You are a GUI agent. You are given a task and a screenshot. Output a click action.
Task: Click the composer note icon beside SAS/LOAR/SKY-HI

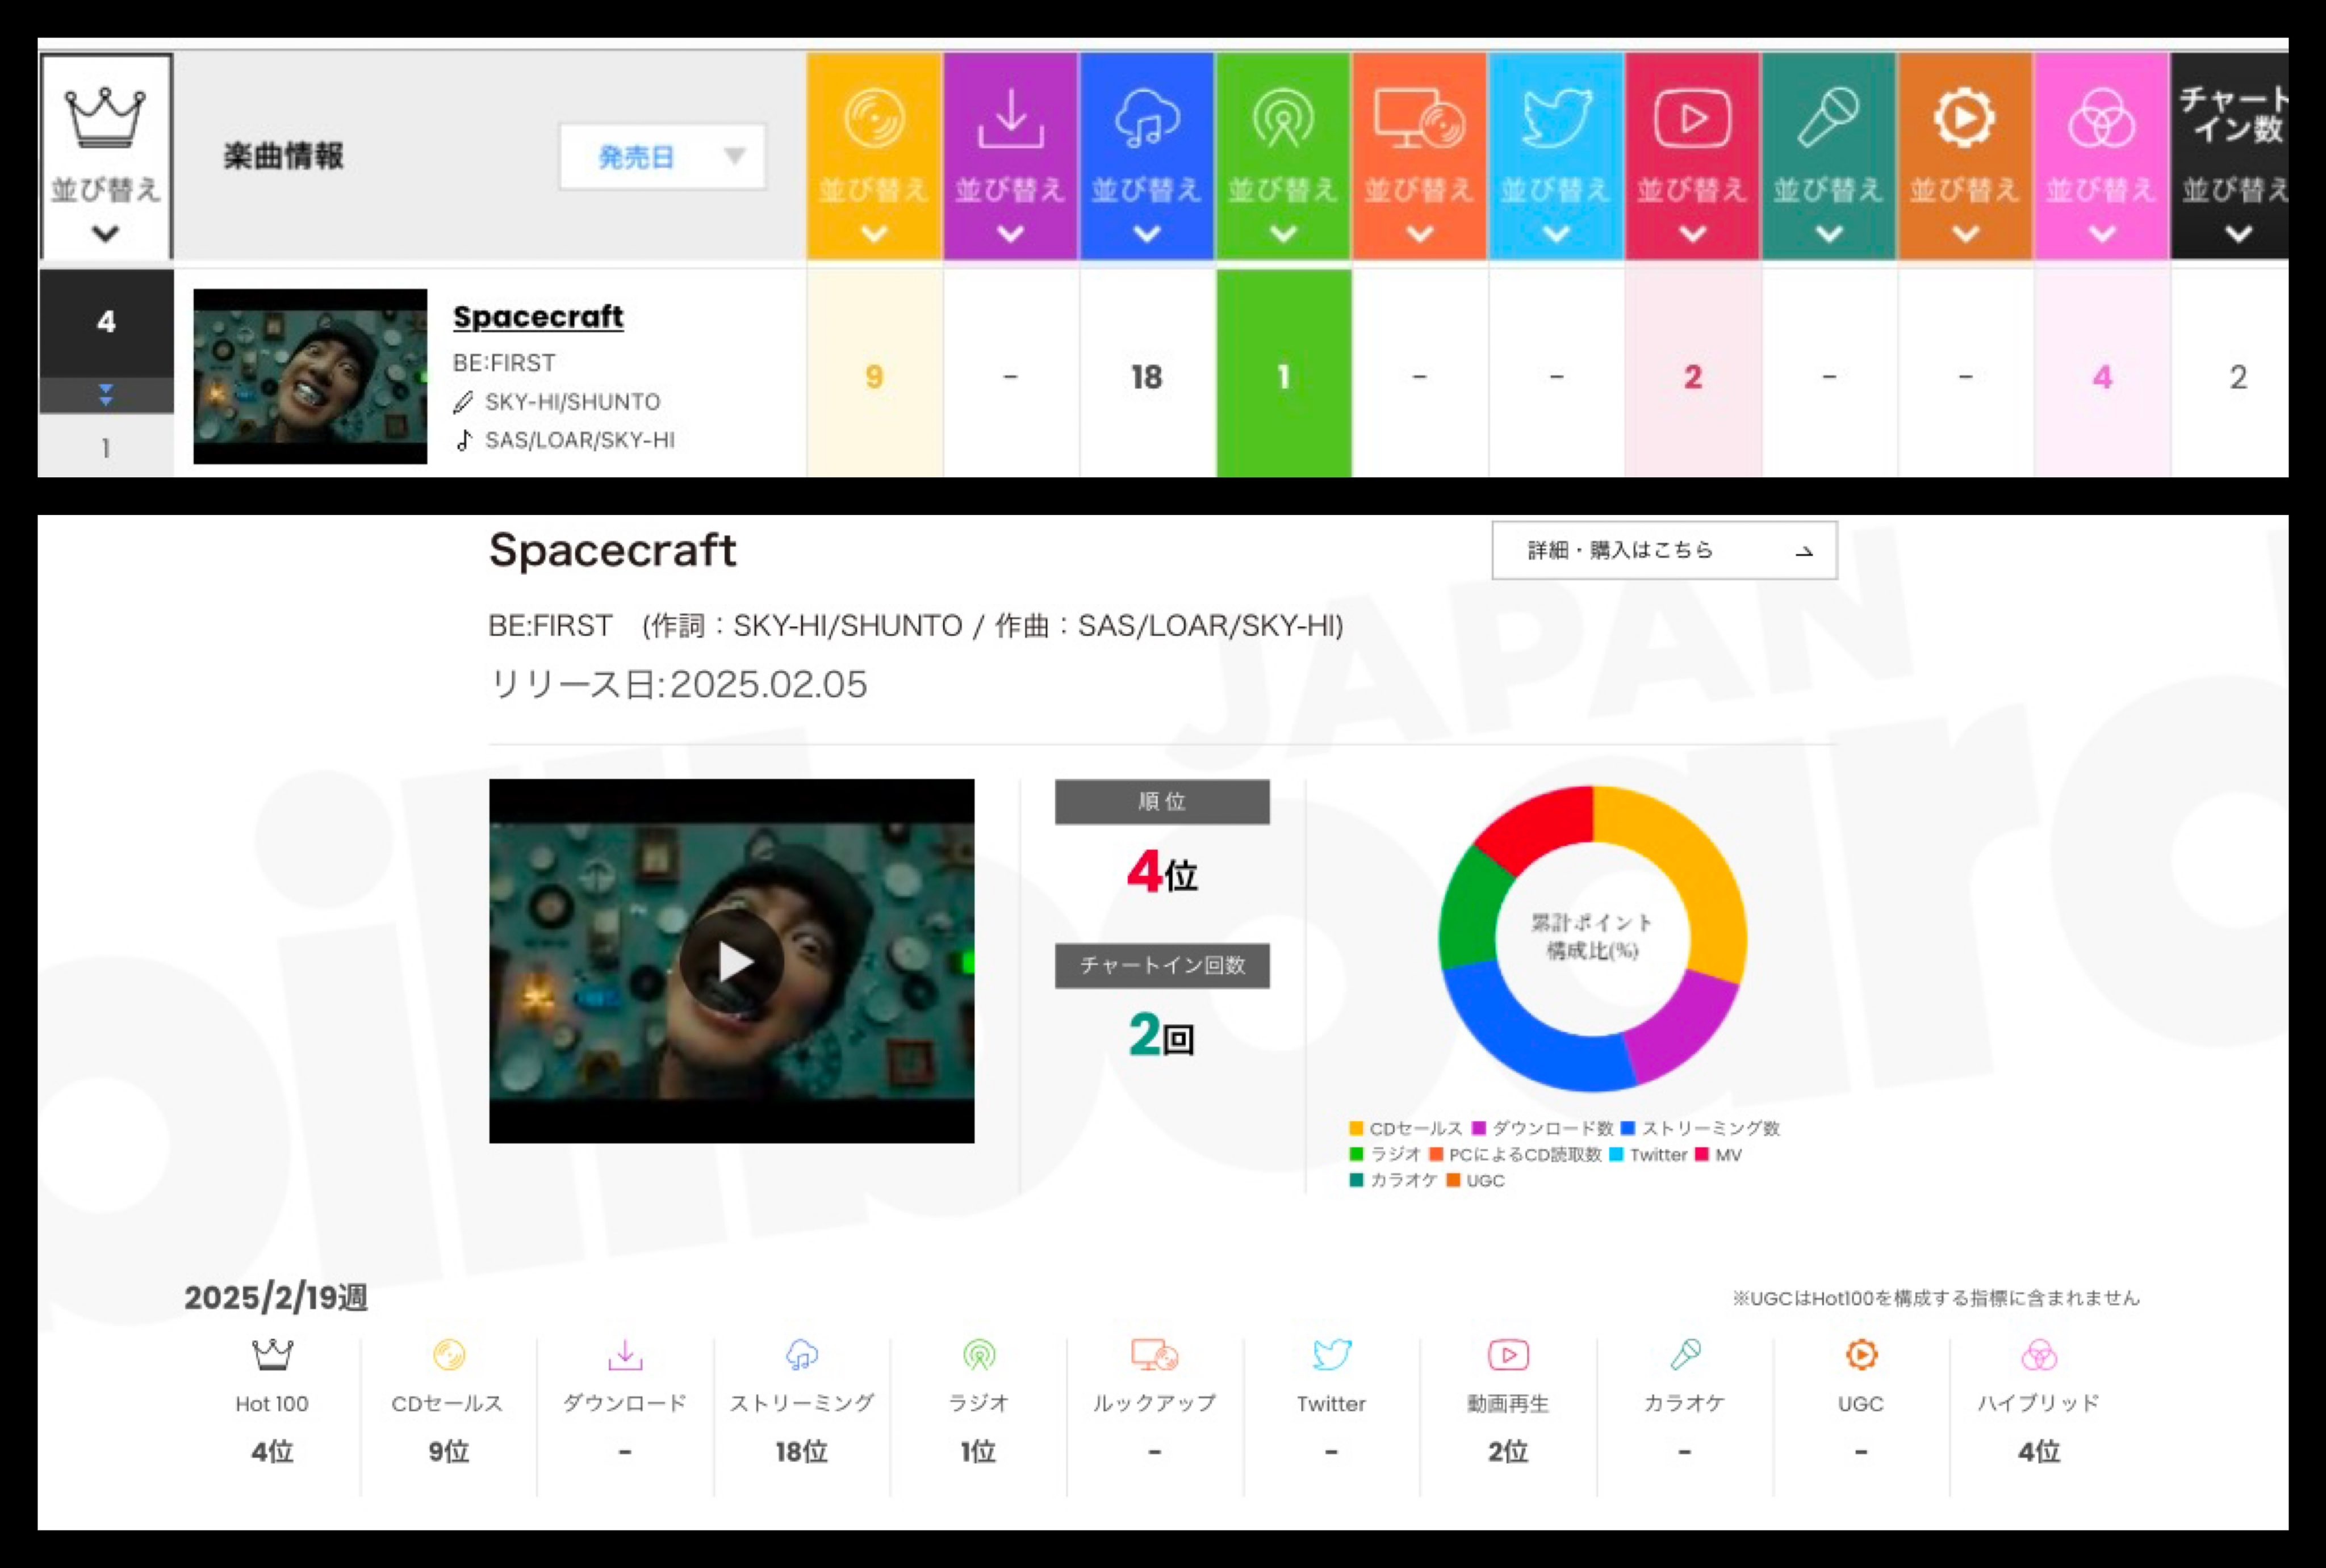[x=463, y=440]
